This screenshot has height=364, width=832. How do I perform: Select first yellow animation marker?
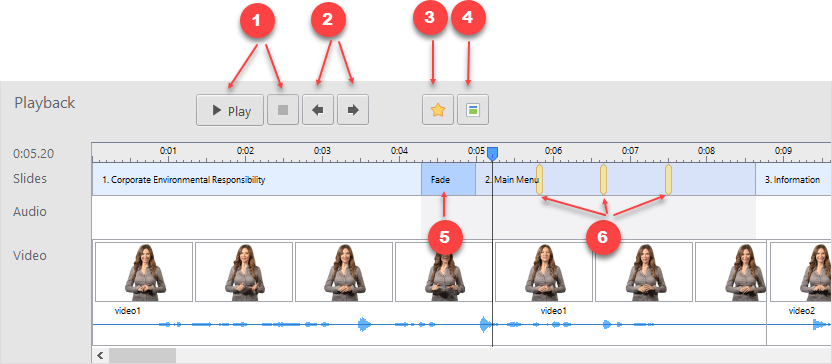539,179
